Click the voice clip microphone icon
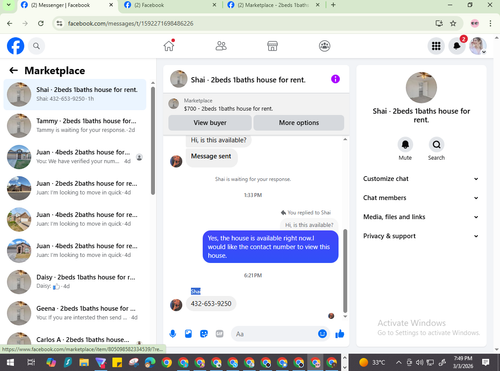Screen dimensions: 500x371 coord(173,334)
